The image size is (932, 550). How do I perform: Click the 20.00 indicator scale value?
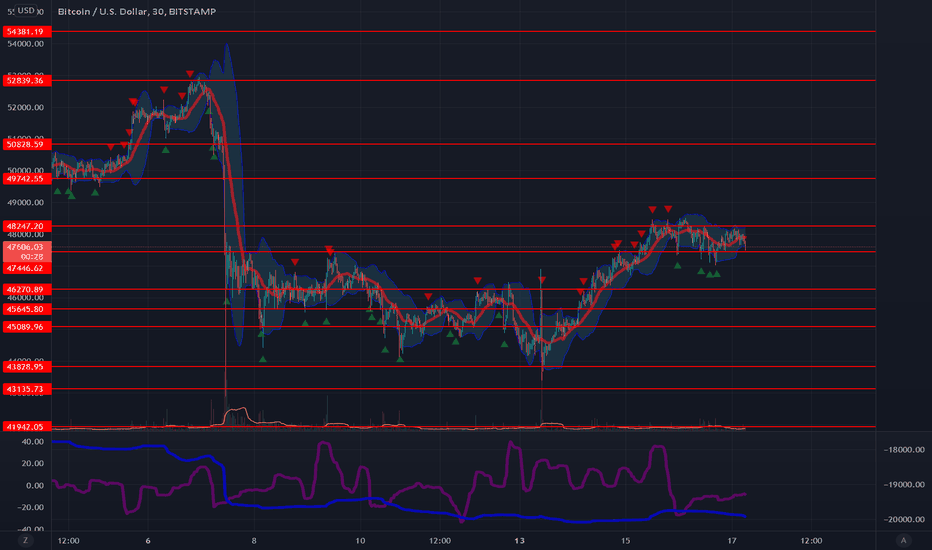click(x=33, y=463)
